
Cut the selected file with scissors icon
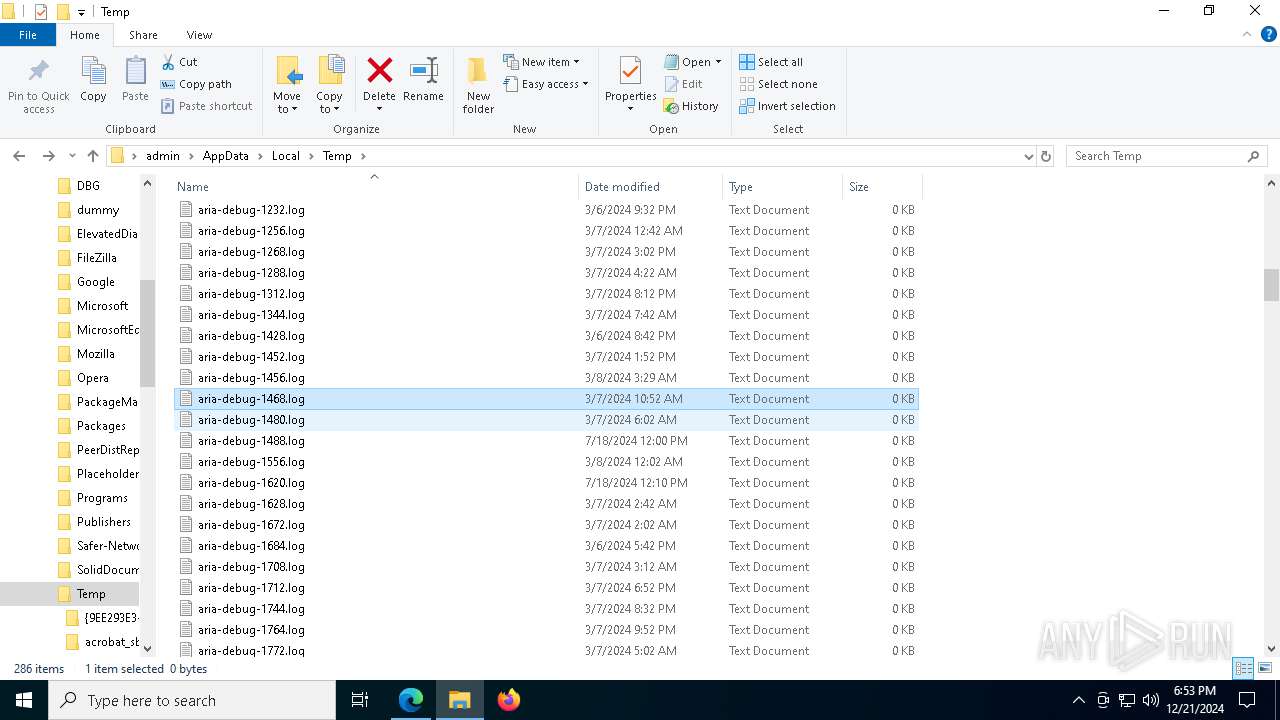tap(179, 62)
